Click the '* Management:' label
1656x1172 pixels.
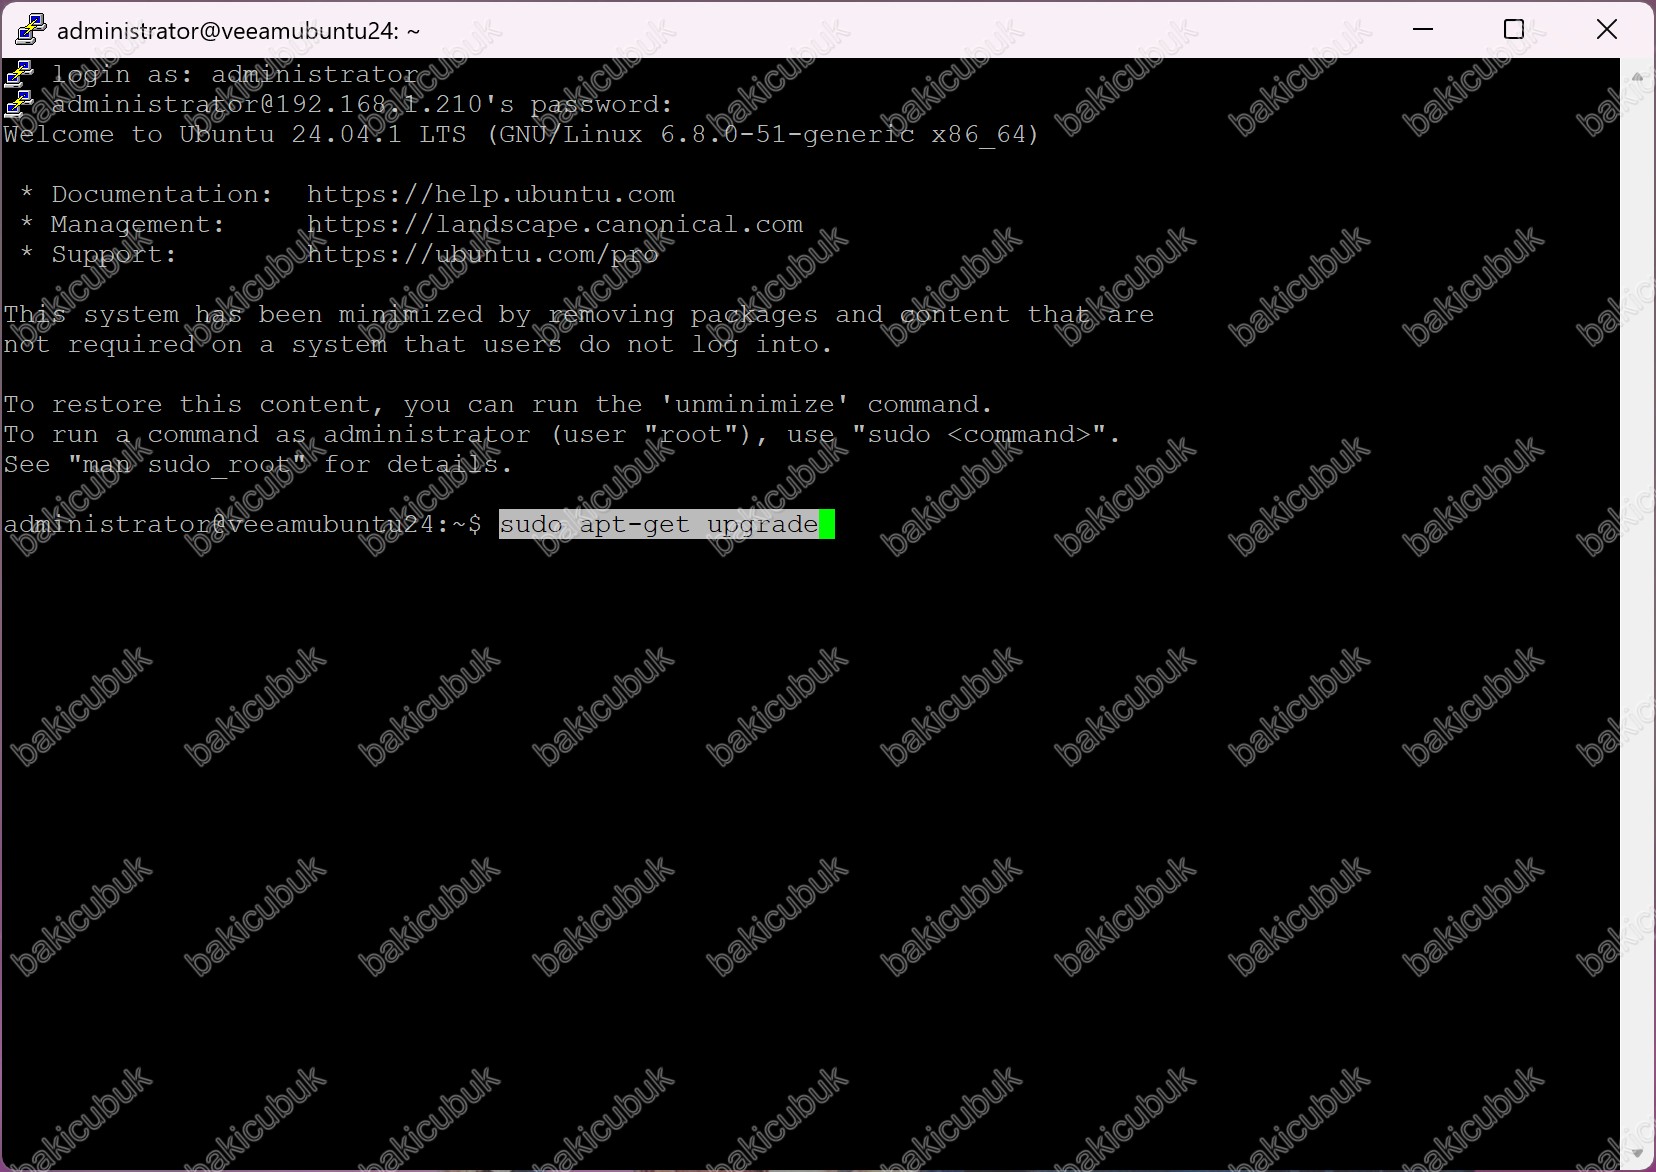pos(123,224)
